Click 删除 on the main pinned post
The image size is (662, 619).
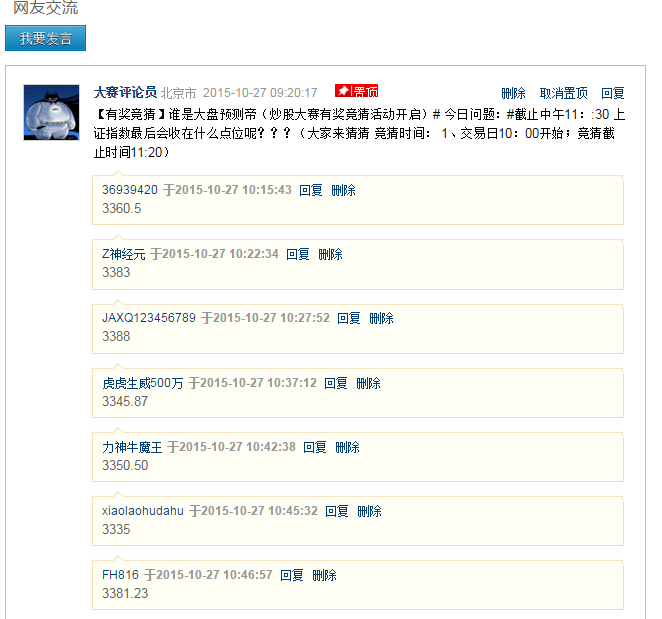pyautogui.click(x=513, y=93)
